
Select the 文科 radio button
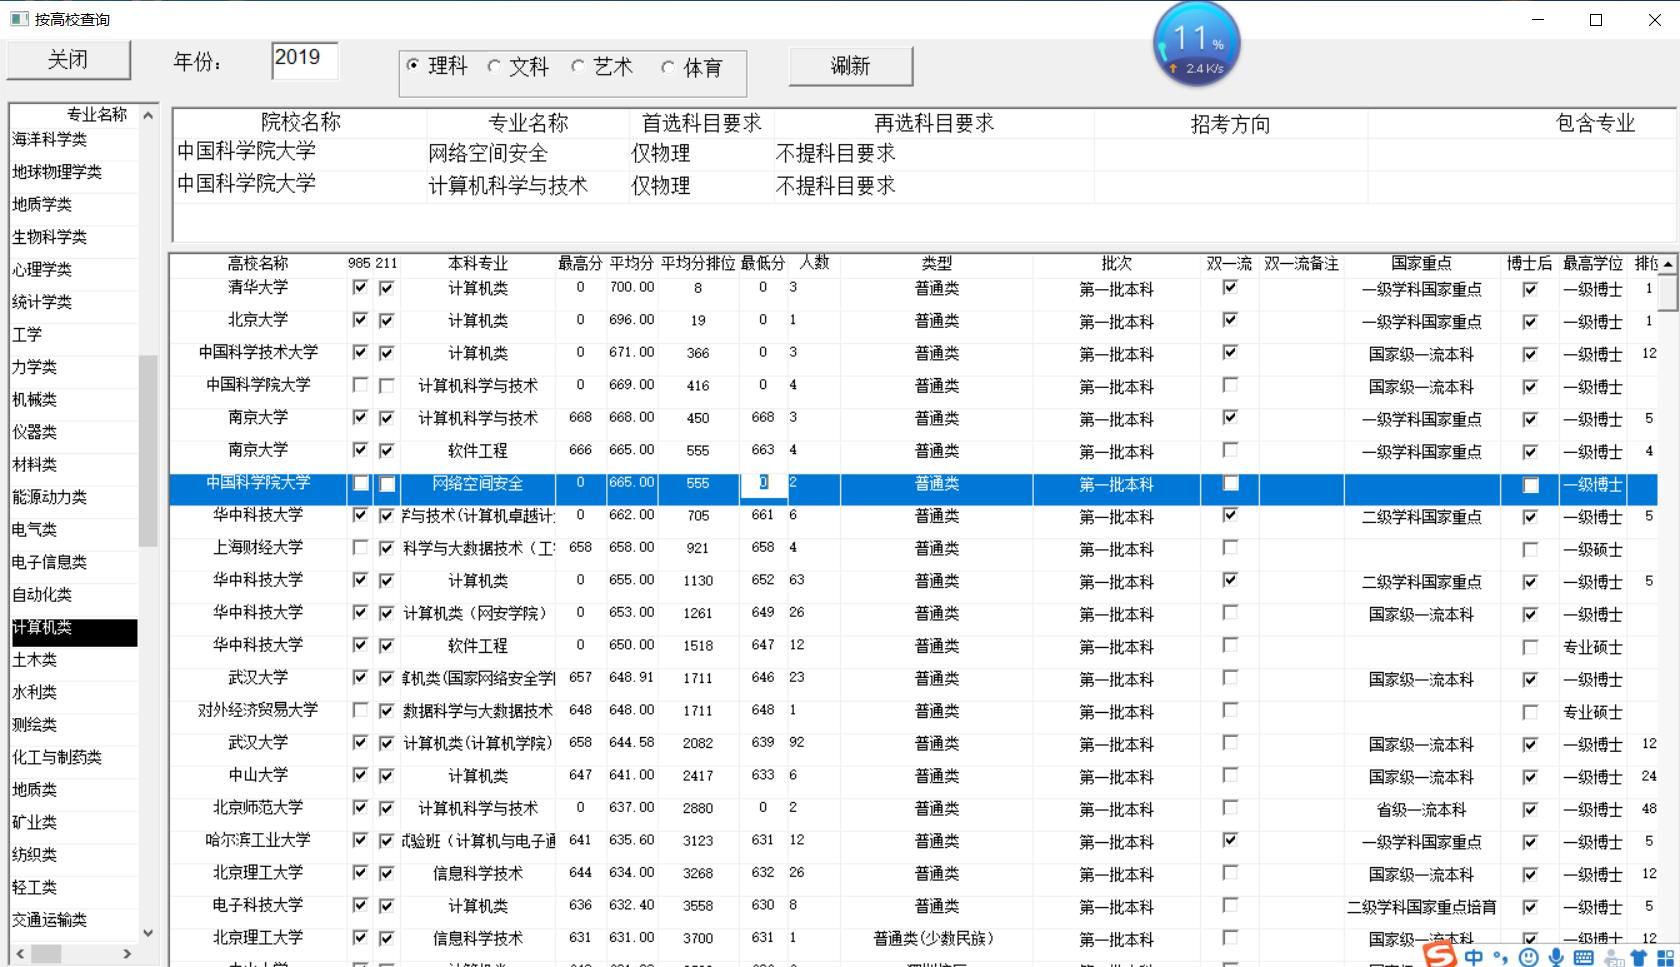493,66
